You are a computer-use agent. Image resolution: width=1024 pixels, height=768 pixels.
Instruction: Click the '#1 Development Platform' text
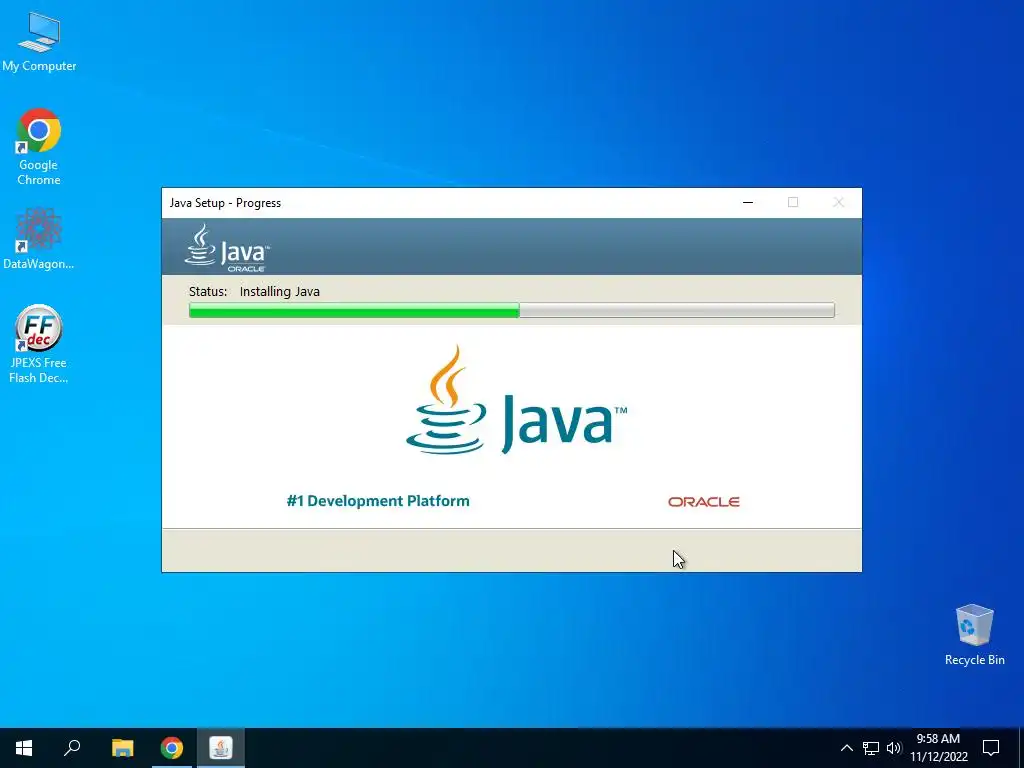[x=378, y=501]
